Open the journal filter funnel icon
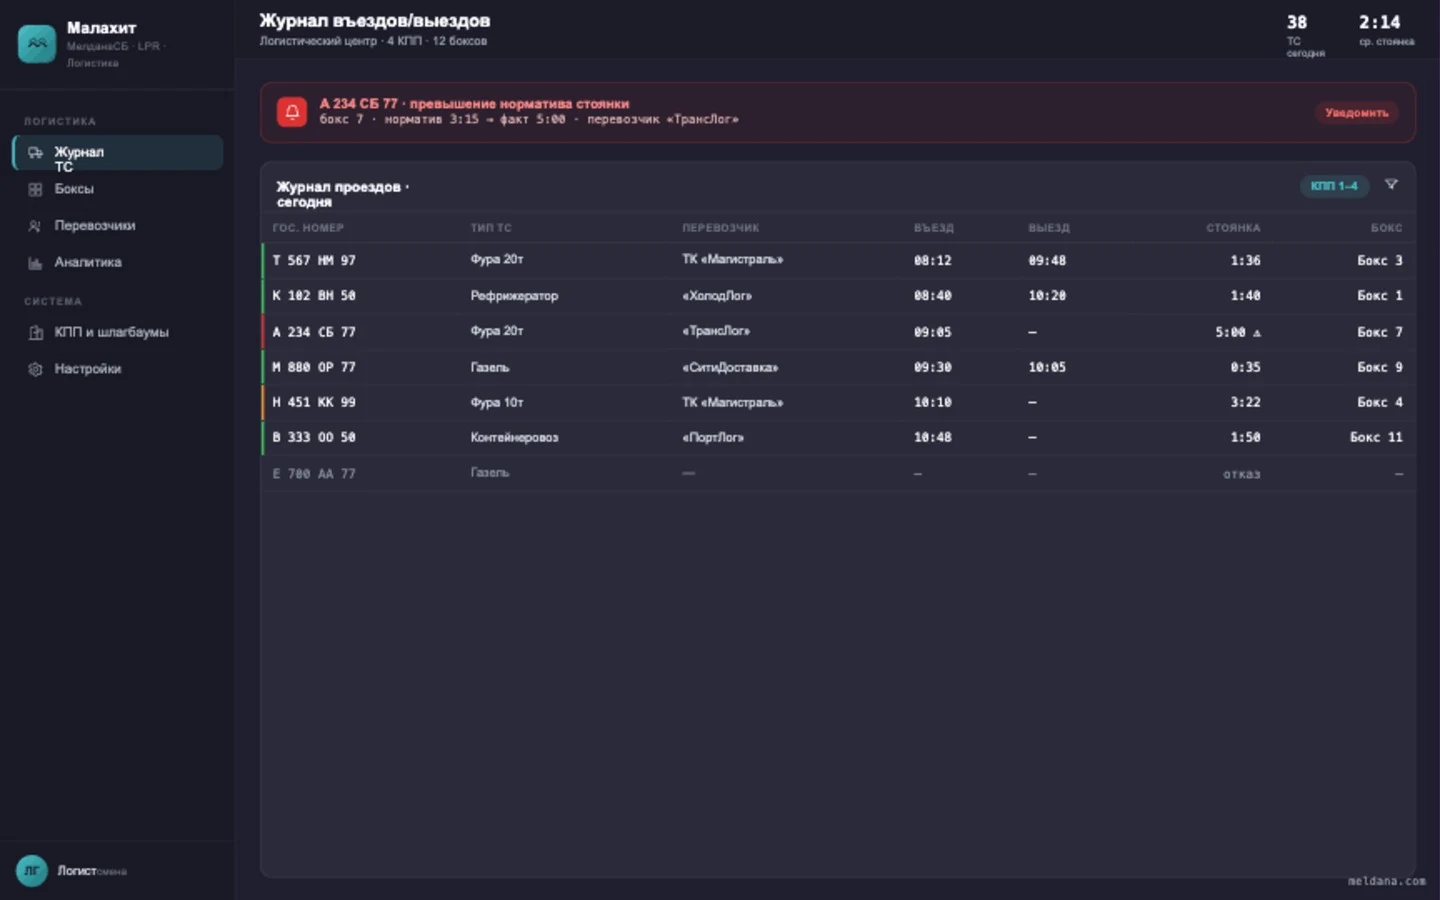The image size is (1440, 900). tap(1391, 185)
